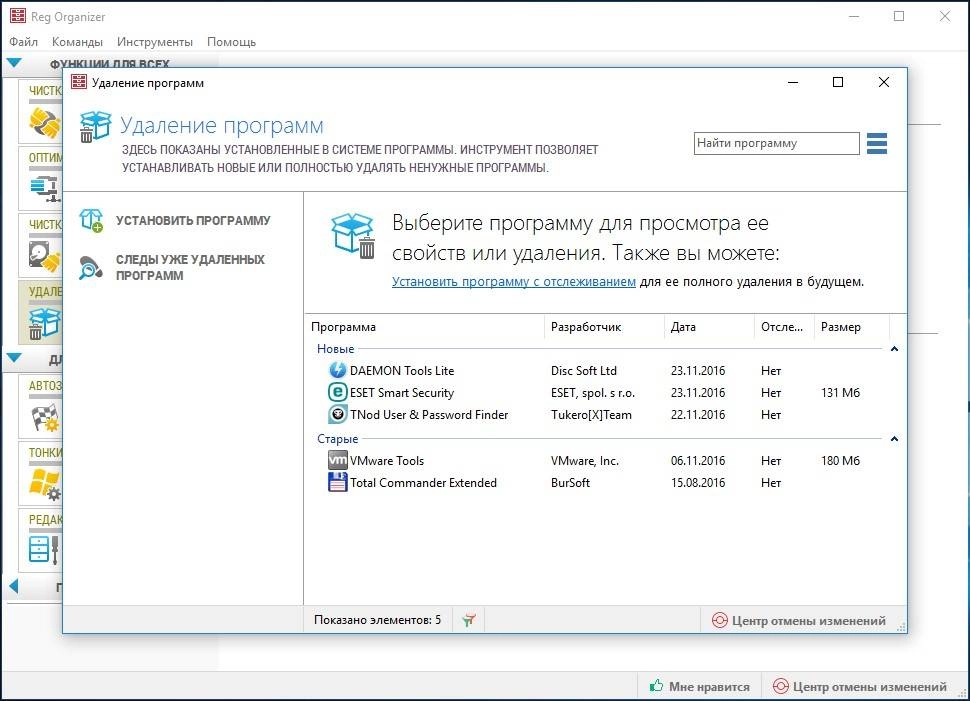Open the Инструменты menu

[x=155, y=41]
